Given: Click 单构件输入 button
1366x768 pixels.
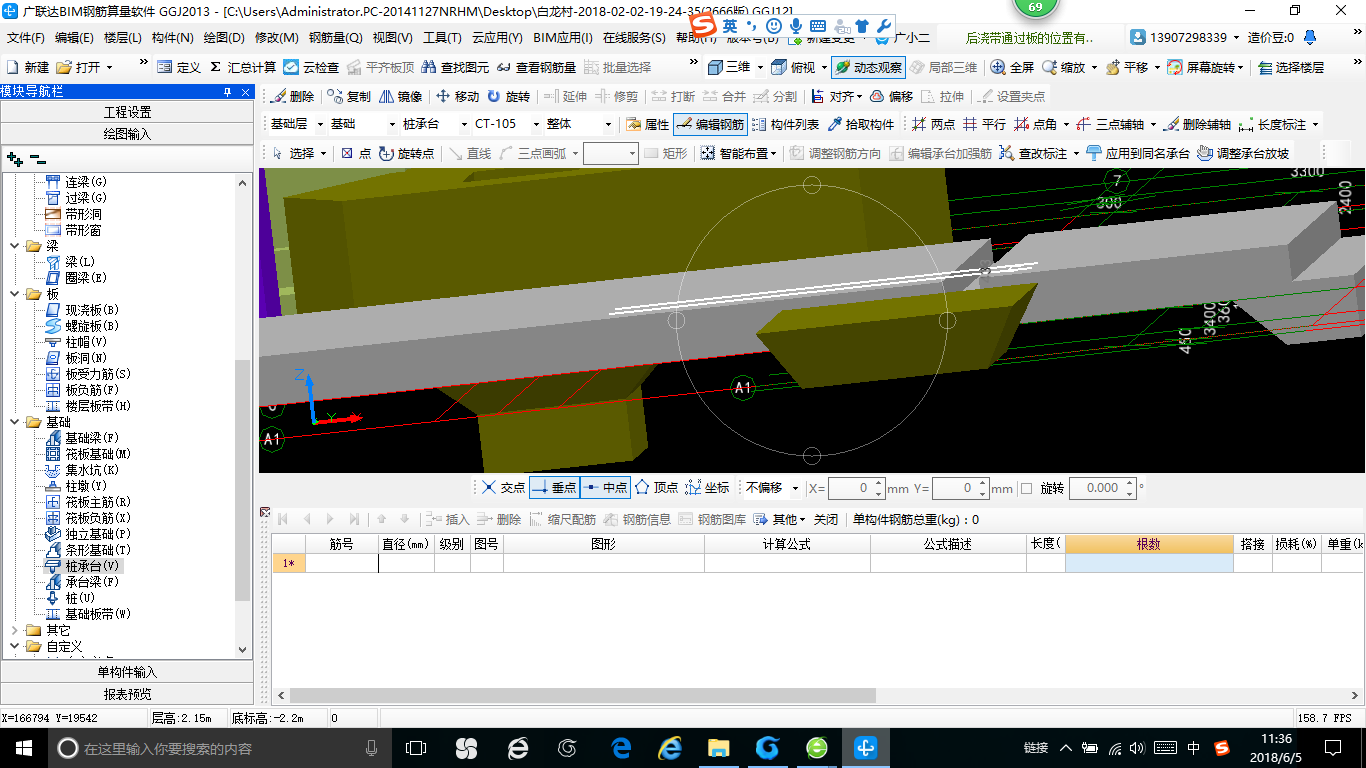Looking at the screenshot, I should [x=127, y=672].
